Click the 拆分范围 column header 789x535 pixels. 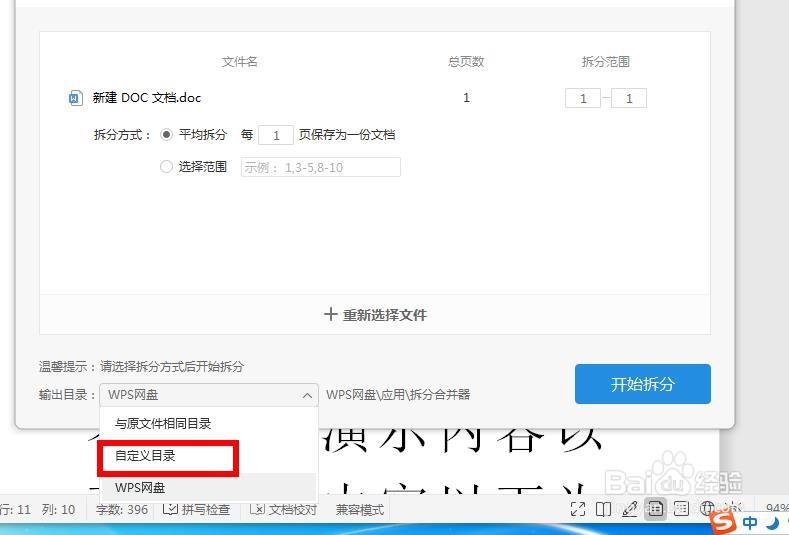[606, 61]
